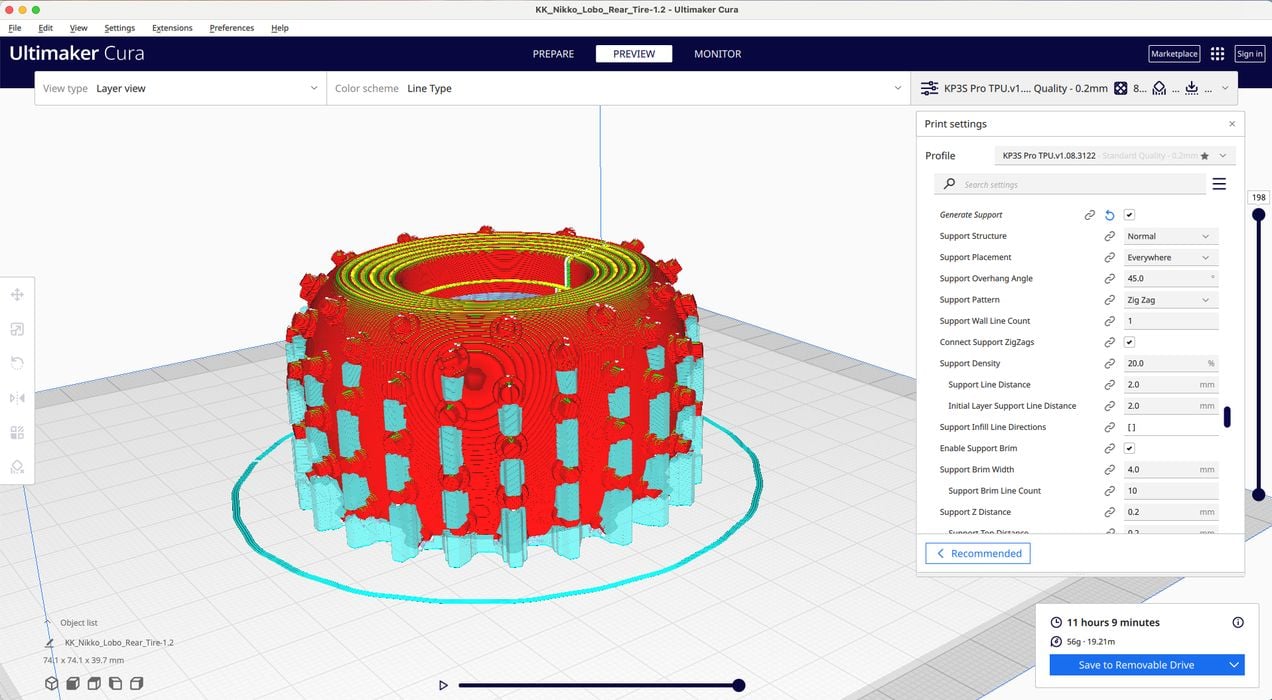
Task: Open the application switcher grid icon
Action: coord(1217,54)
